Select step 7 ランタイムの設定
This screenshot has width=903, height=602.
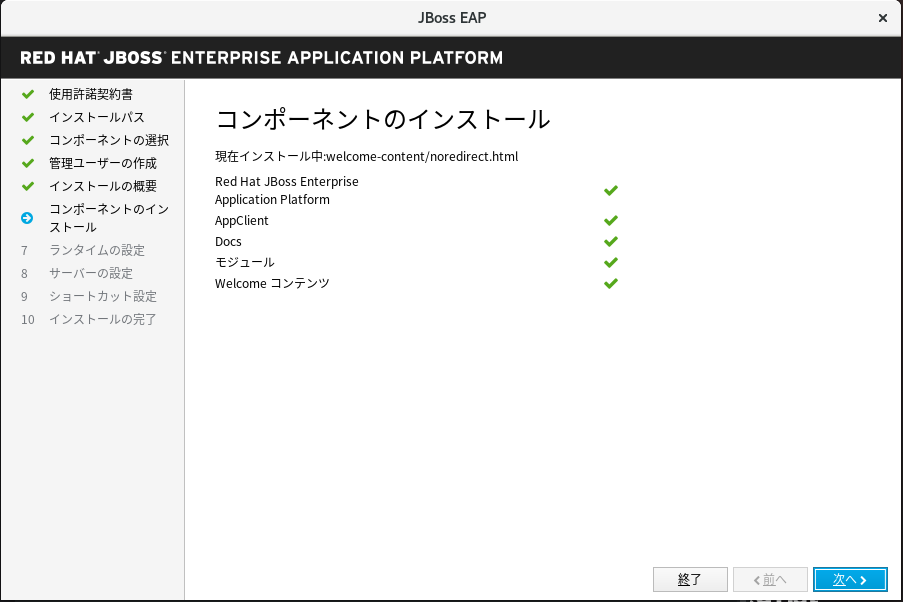[x=97, y=250]
